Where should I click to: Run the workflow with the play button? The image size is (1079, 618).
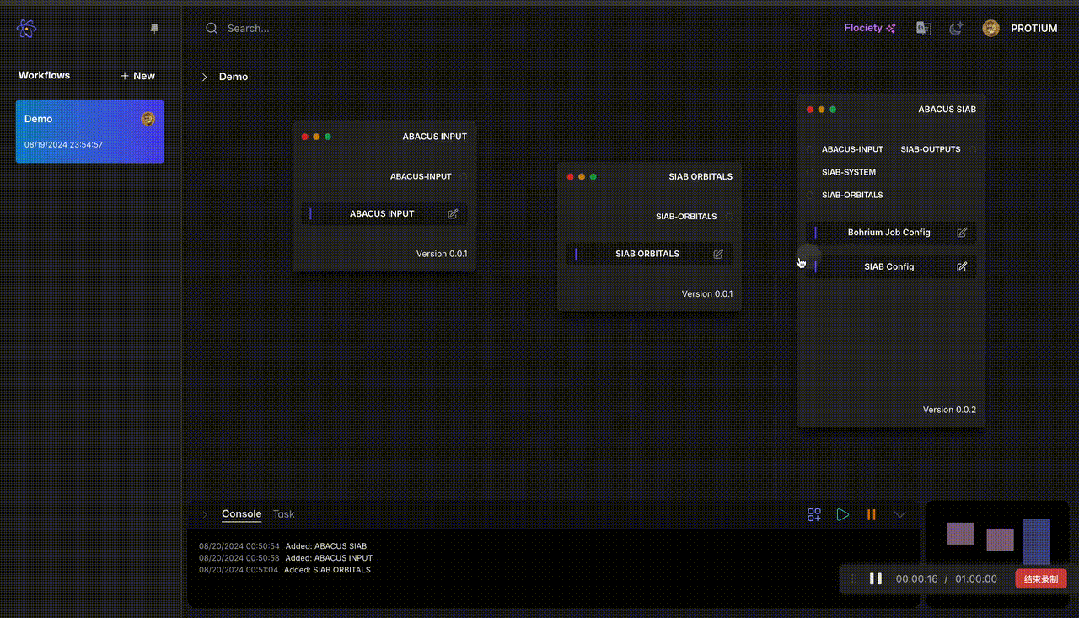(843, 514)
